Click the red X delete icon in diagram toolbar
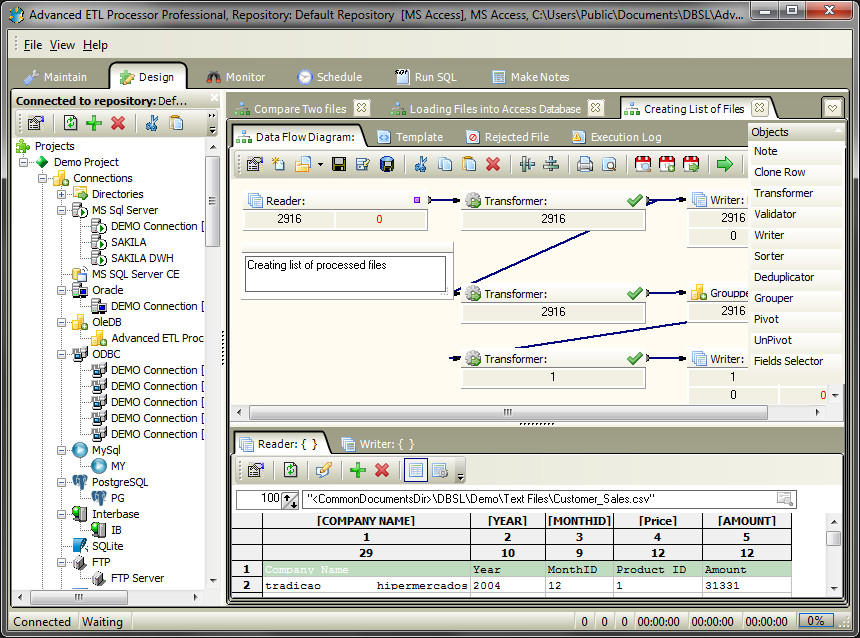This screenshot has height=638, width=860. [493, 164]
